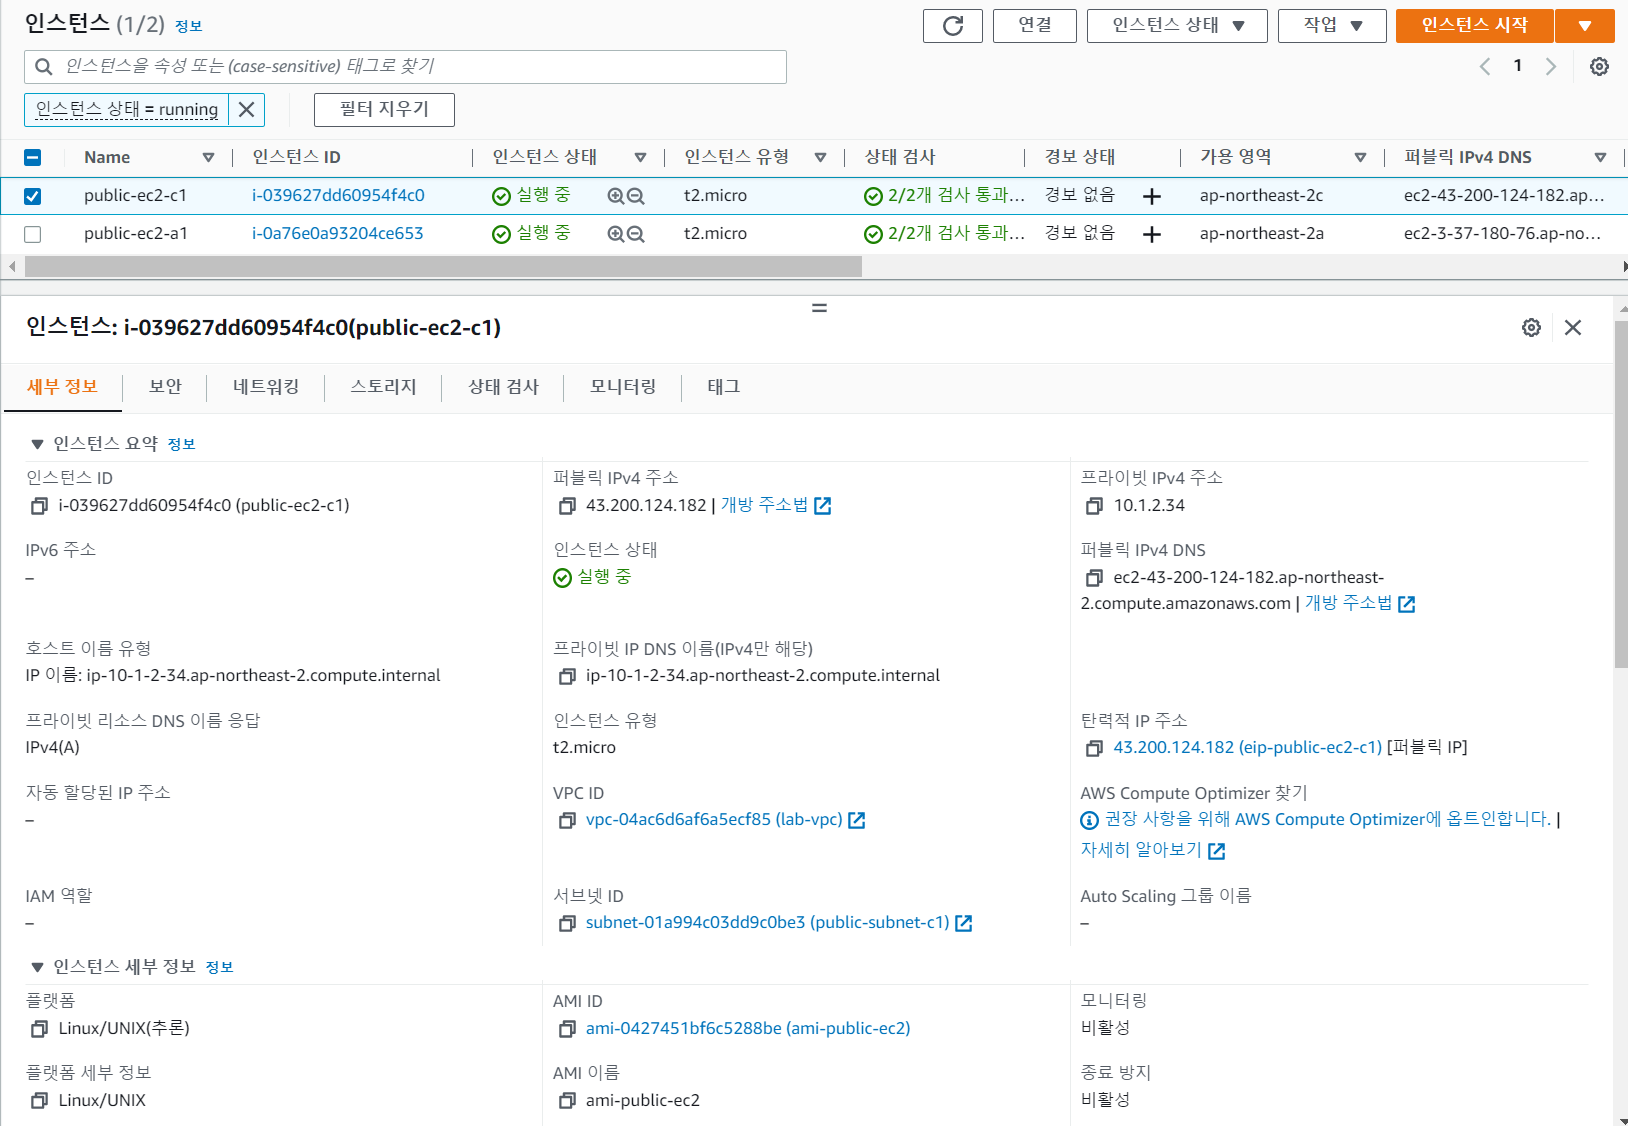The height and width of the screenshot is (1126, 1628).
Task: Copy the public IPv4 address
Action: click(x=566, y=506)
